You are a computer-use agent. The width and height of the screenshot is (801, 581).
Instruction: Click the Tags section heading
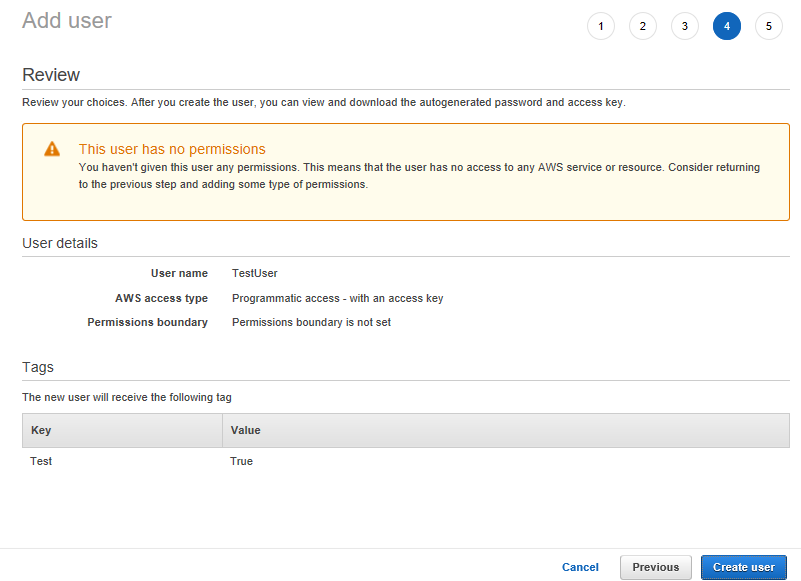coord(38,367)
